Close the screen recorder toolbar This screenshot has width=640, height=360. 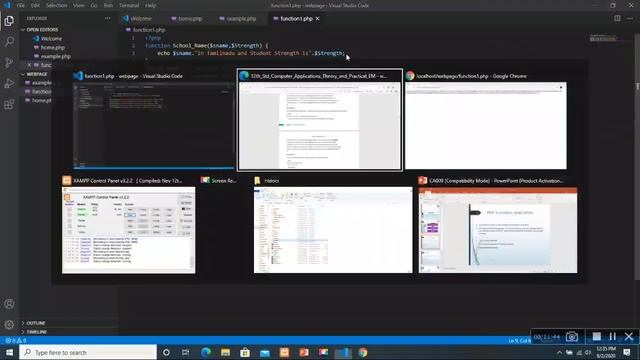[629, 337]
